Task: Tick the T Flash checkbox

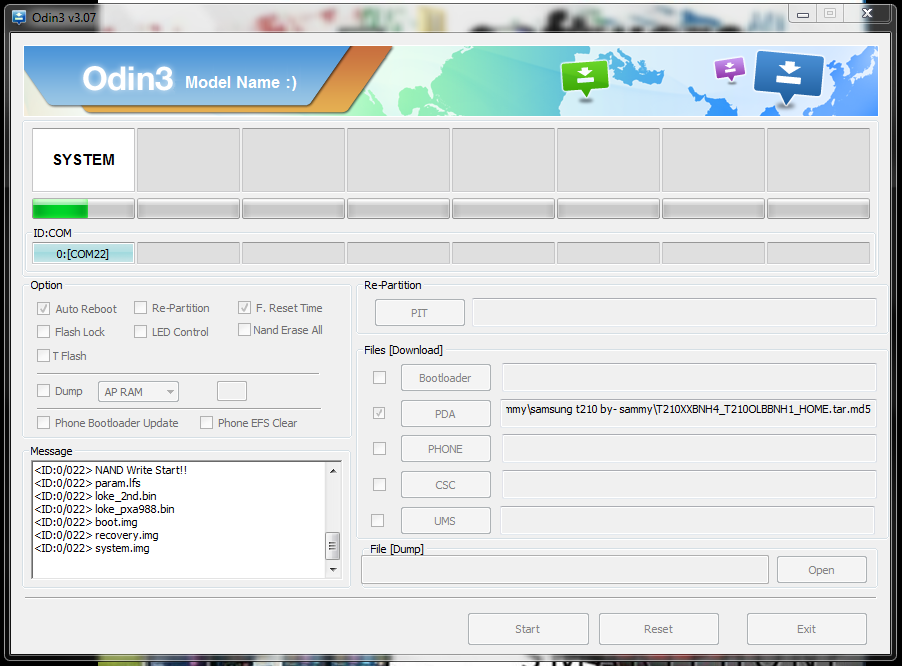Action: [43, 355]
